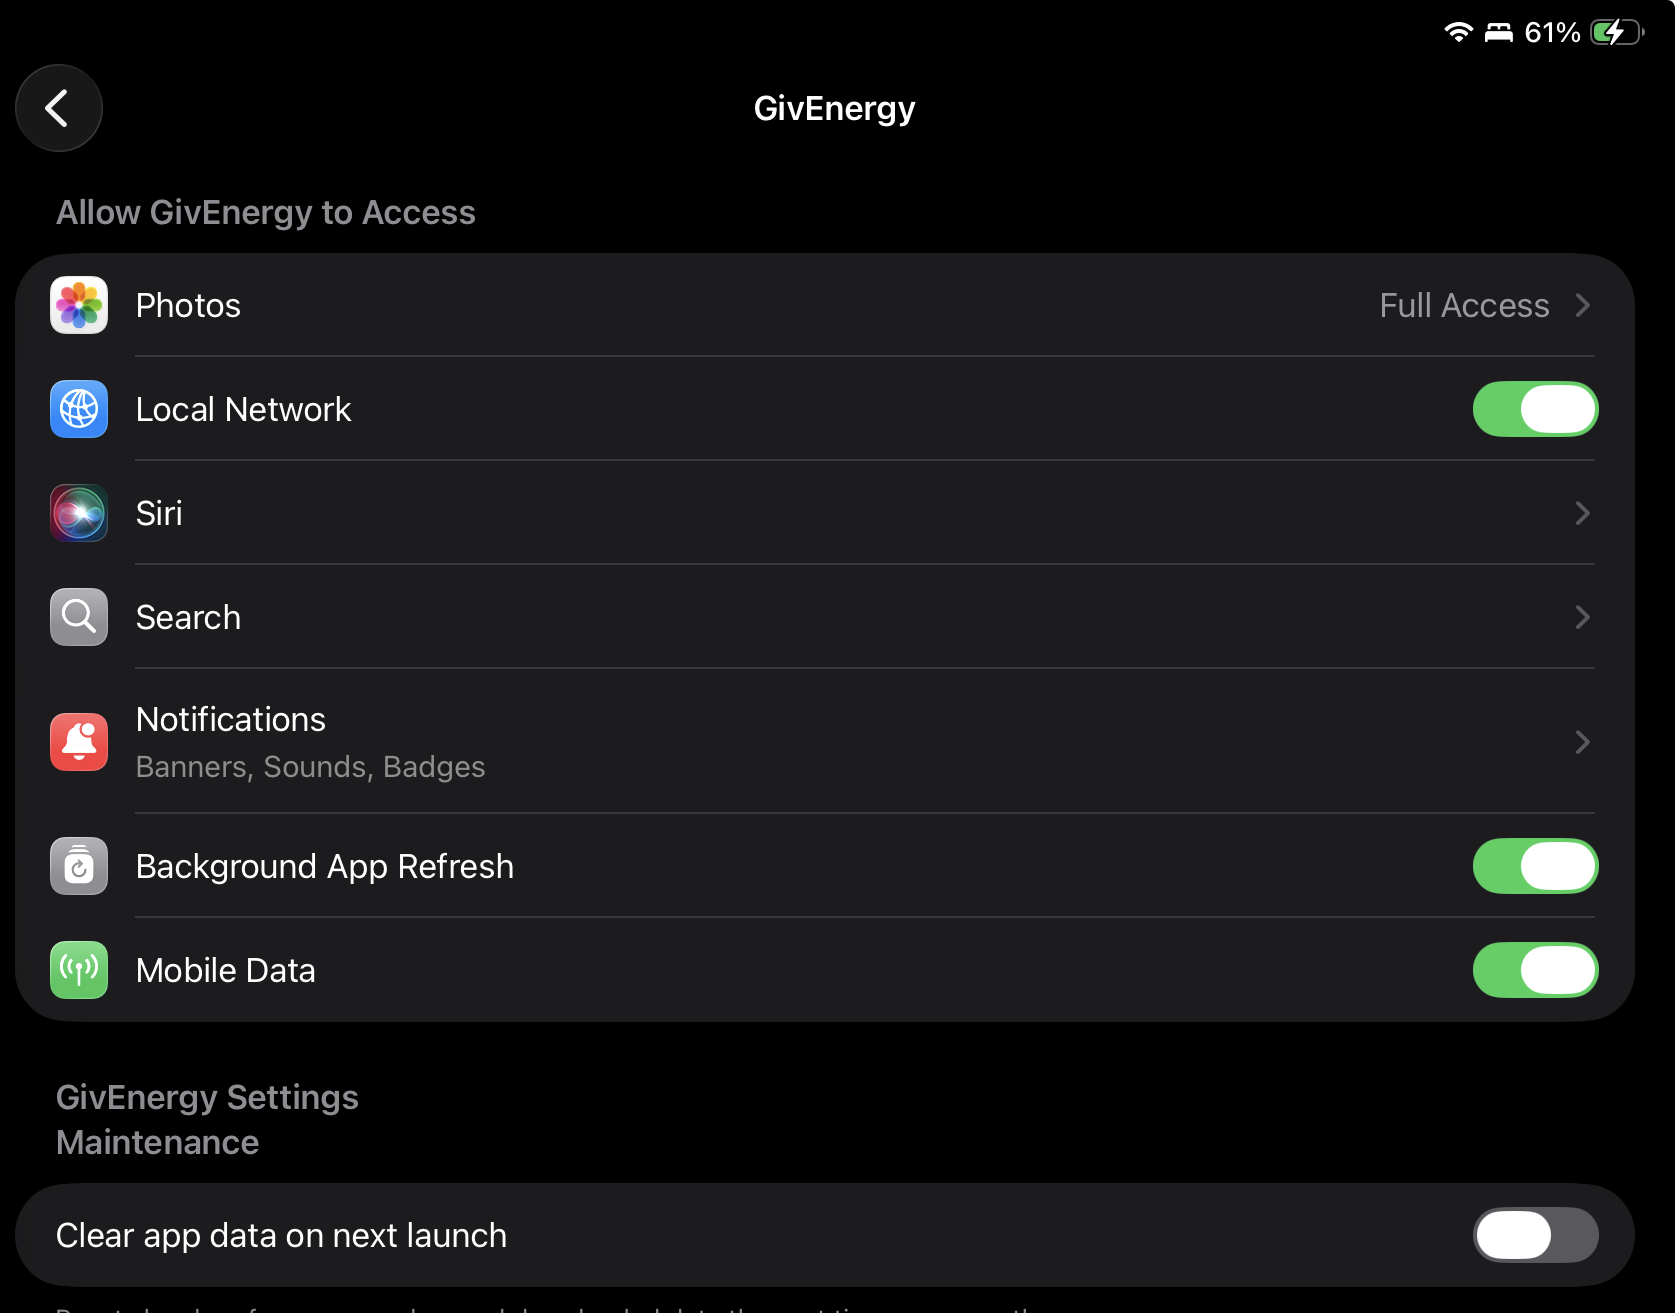The height and width of the screenshot is (1313, 1675).
Task: Tap the Siri orb icon
Action: coord(79,513)
